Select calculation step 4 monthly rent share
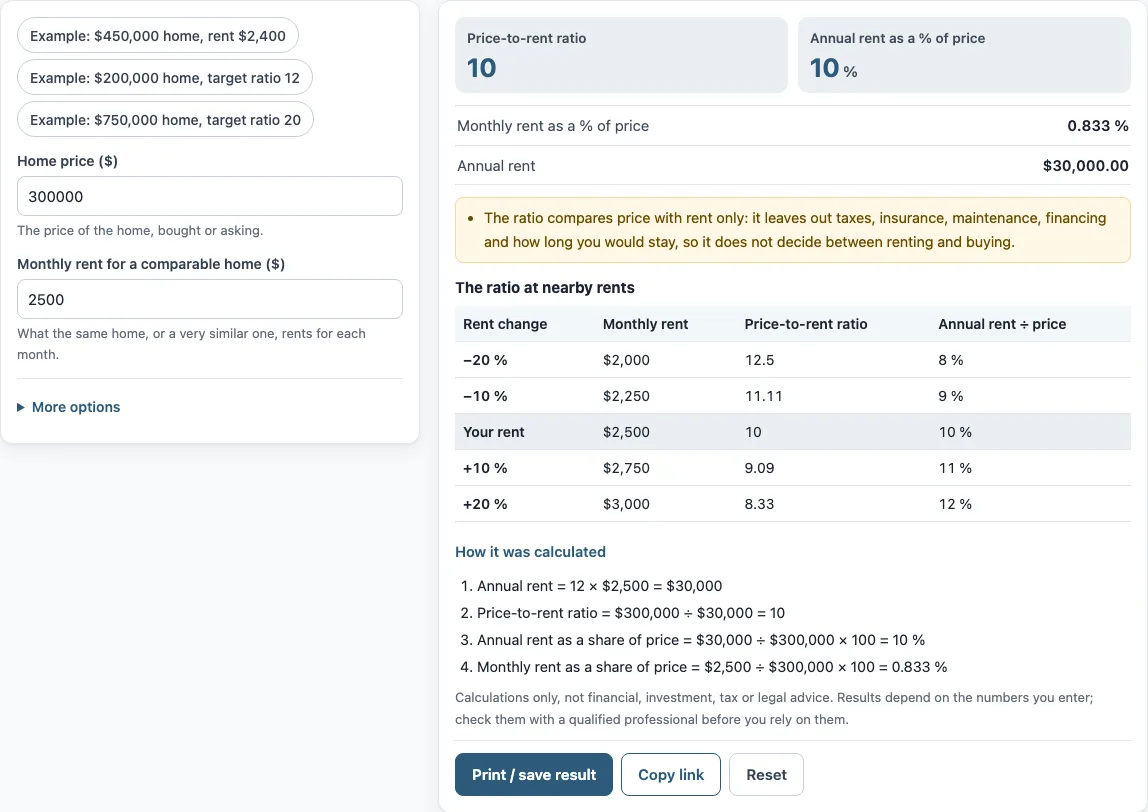The height and width of the screenshot is (812, 1148). (x=712, y=667)
